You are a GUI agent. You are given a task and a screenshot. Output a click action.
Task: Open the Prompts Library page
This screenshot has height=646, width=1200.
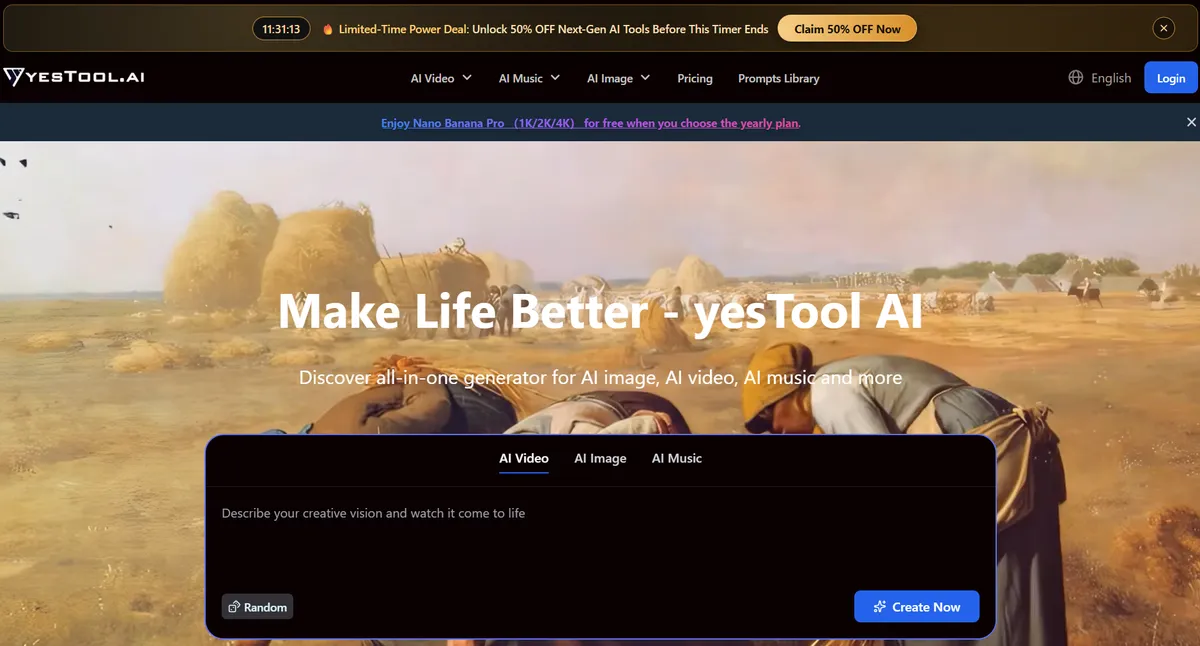[x=778, y=78]
